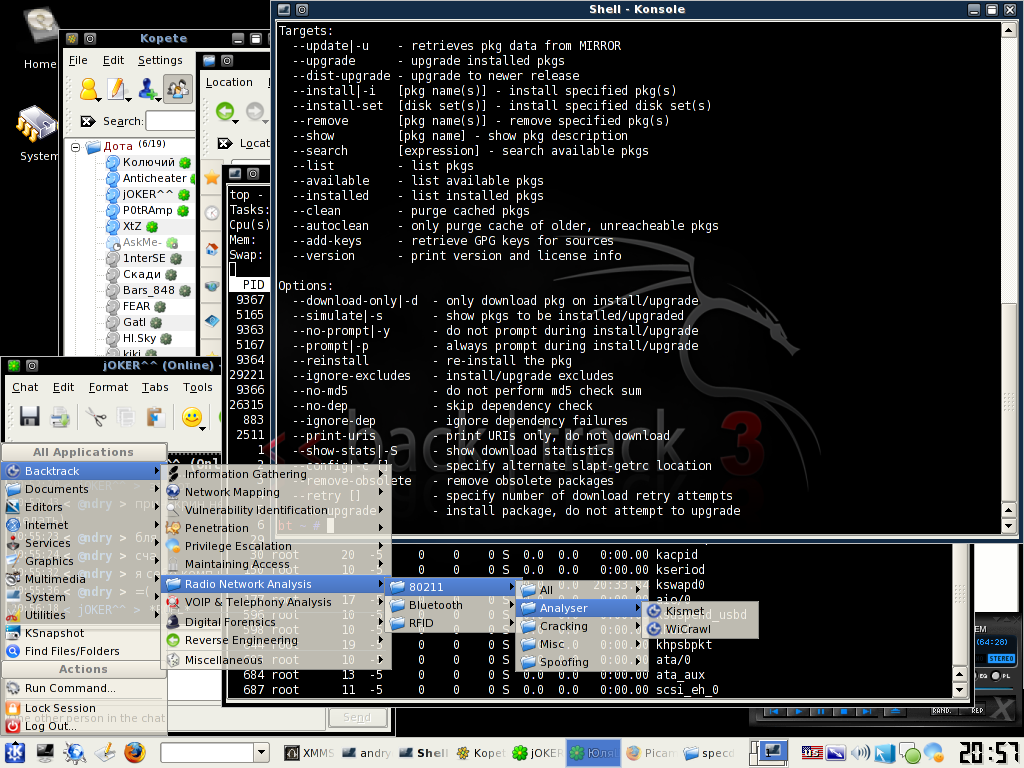
Task: Open the Format menu in chat window
Action: click(108, 387)
